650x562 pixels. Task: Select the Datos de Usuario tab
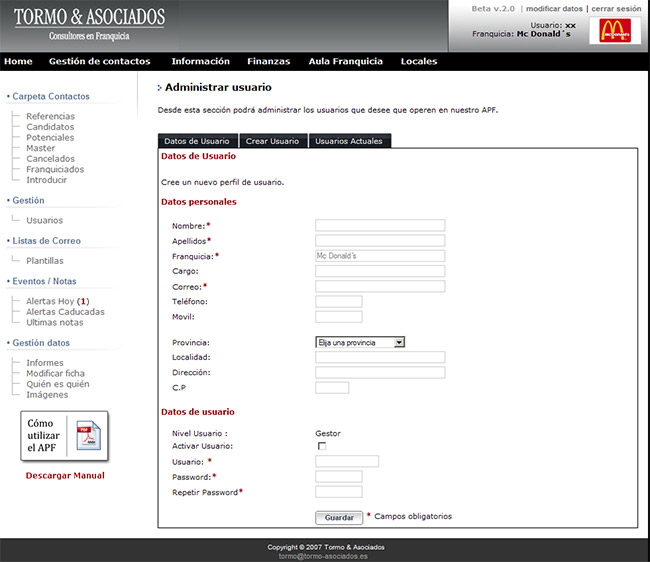coord(197,141)
